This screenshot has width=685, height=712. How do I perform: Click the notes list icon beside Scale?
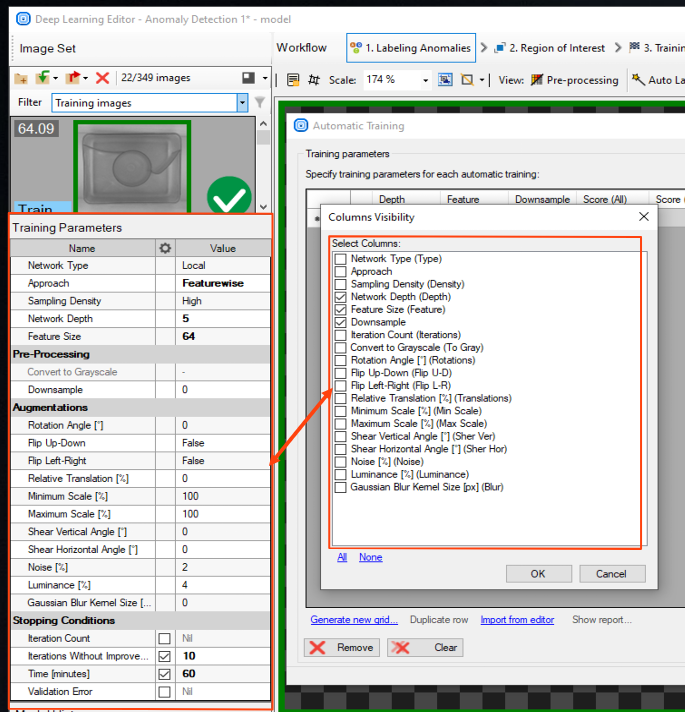pos(293,80)
